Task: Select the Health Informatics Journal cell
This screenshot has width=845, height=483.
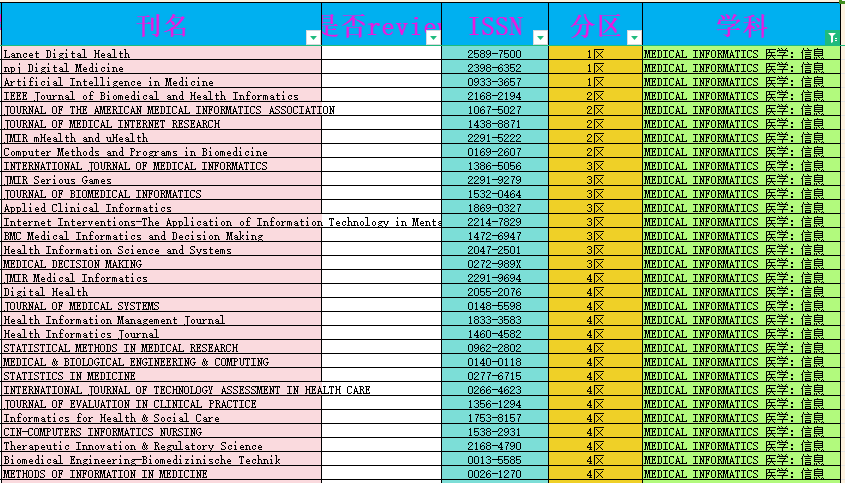Action: tap(162, 334)
